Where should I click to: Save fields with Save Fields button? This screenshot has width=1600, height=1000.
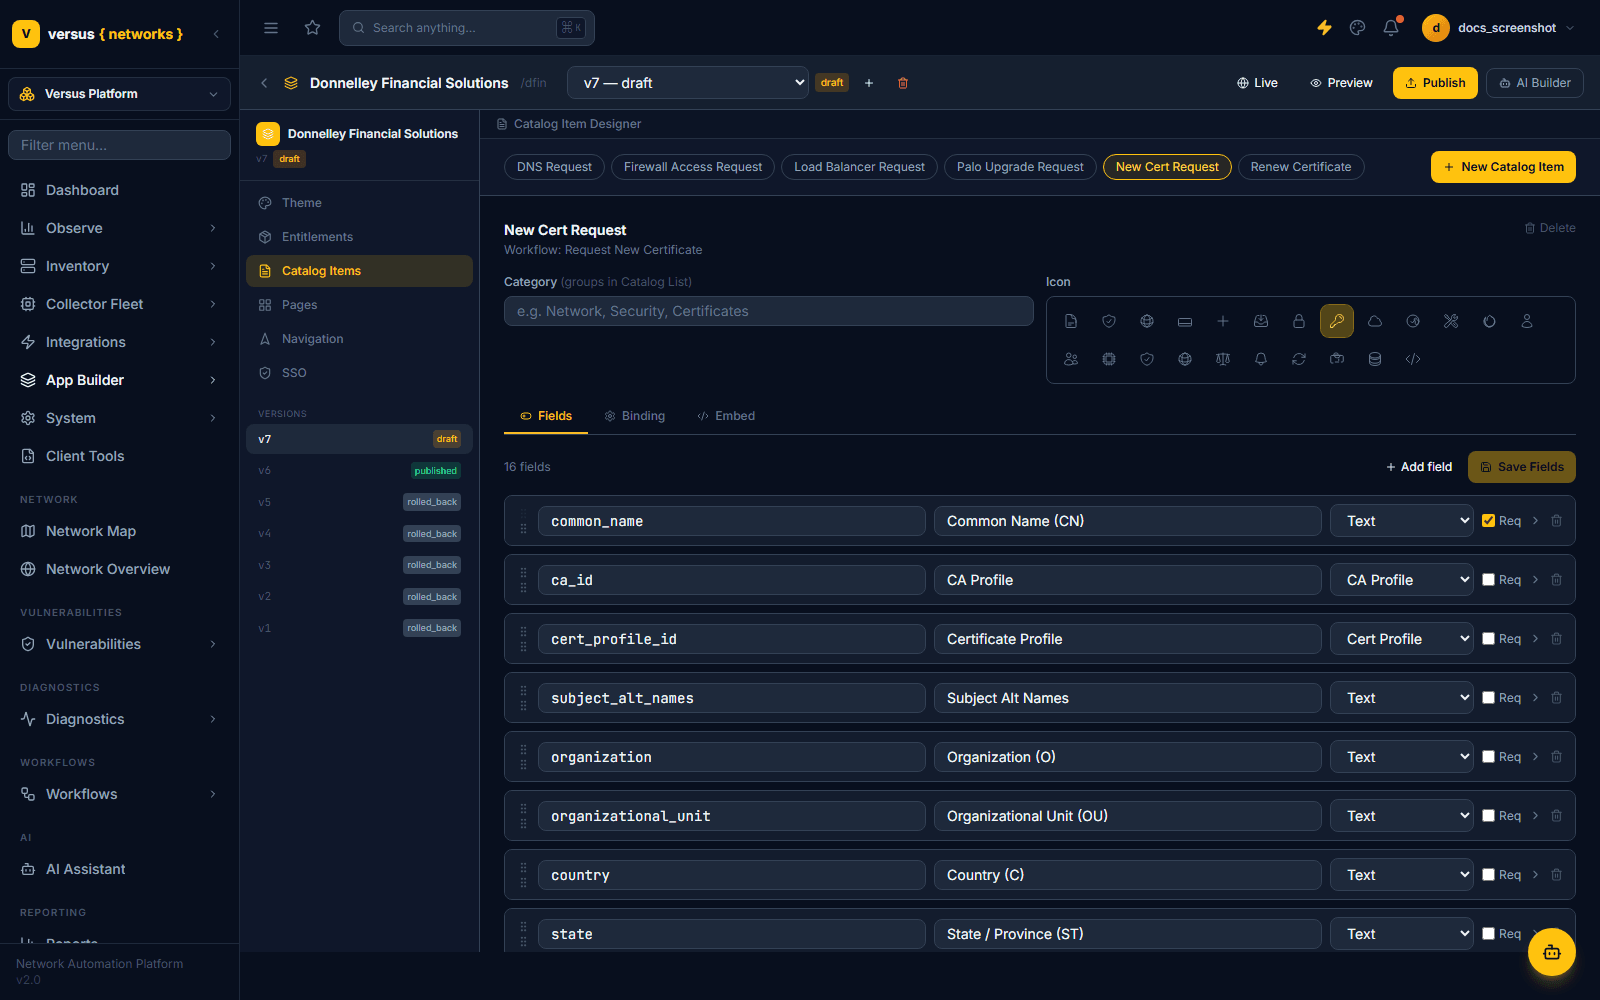[1522, 467]
